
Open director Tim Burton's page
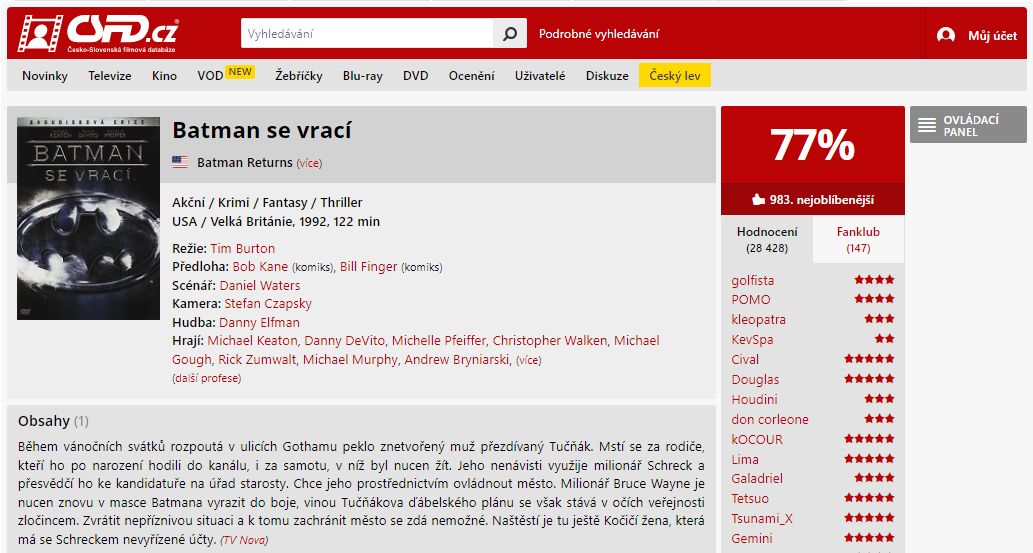tap(242, 248)
